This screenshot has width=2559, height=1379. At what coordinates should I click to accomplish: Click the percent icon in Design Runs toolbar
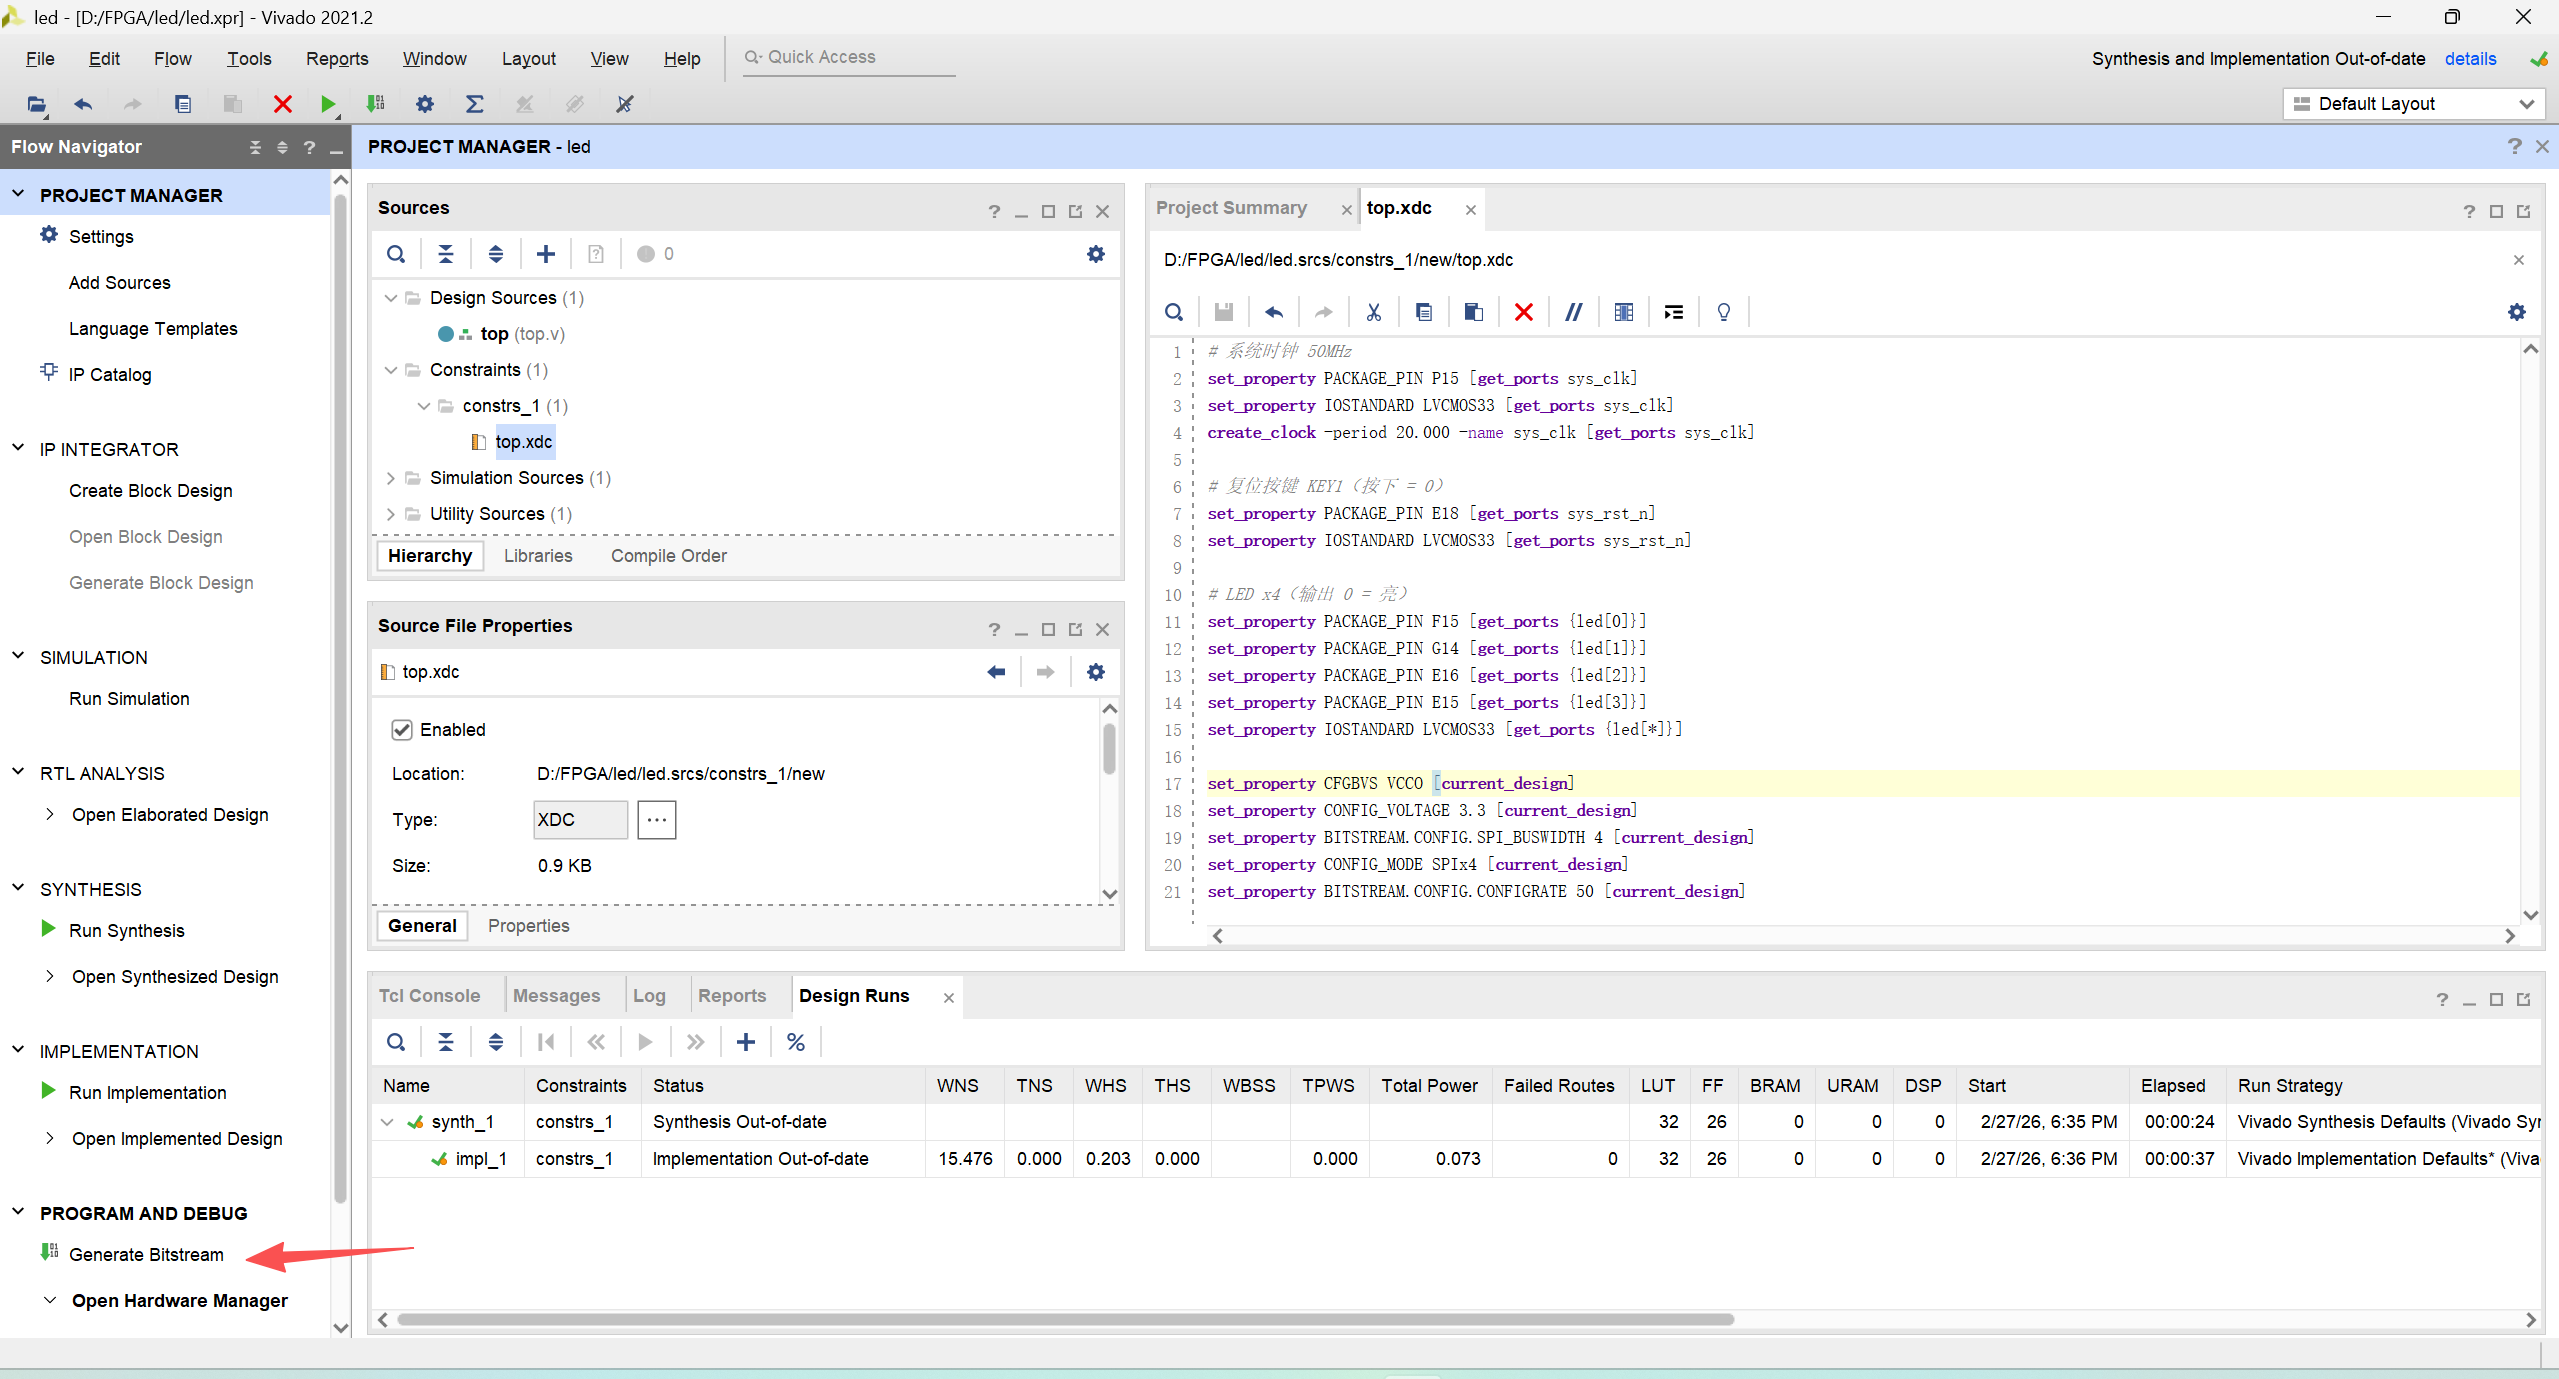(x=796, y=1042)
